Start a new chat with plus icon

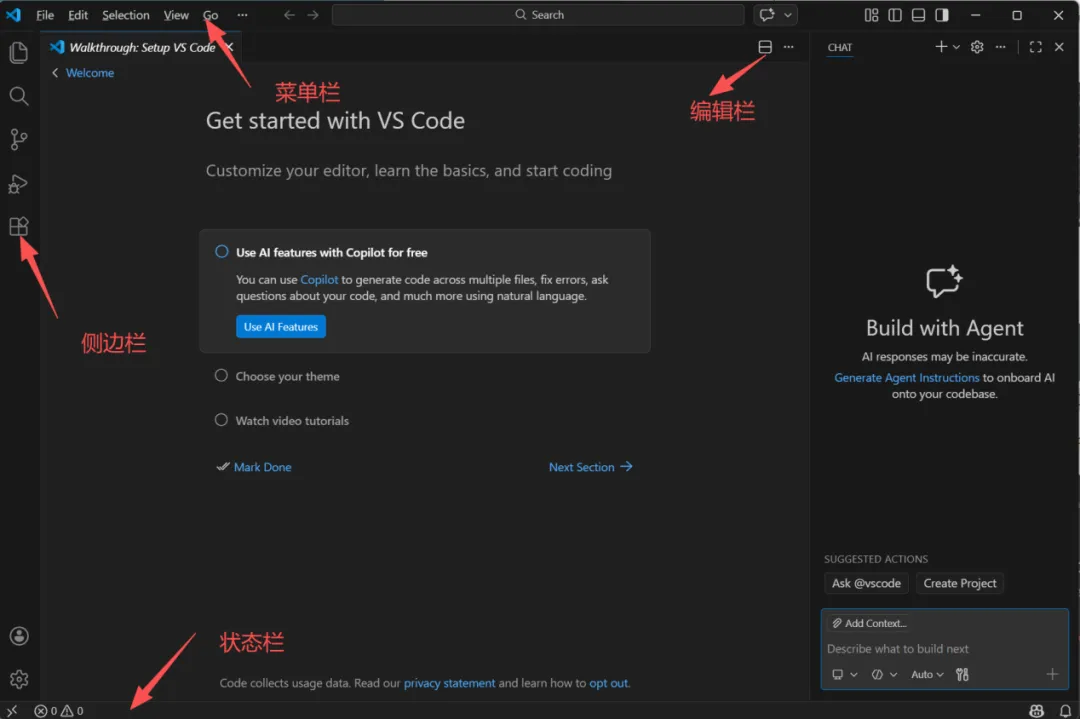941,47
